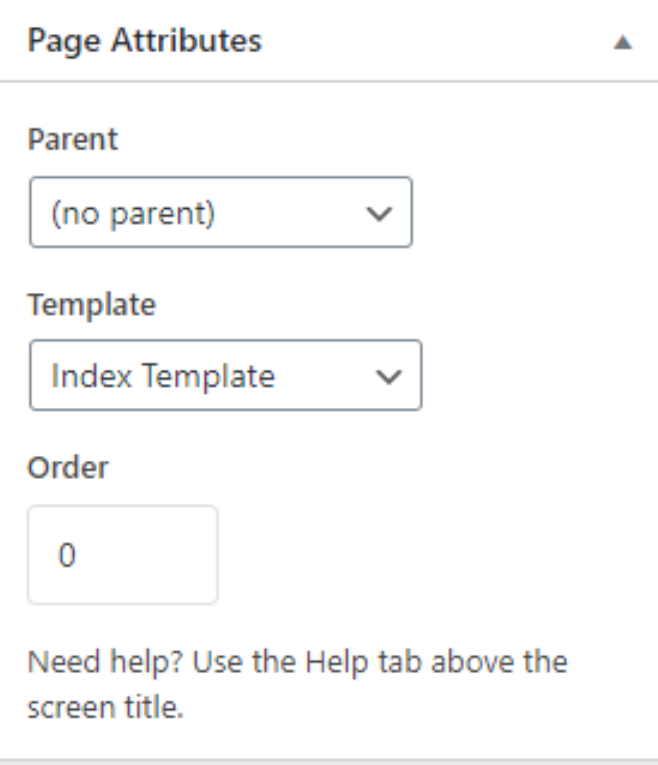This screenshot has width=658, height=765.
Task: Click the word "Page" in the panel header
Action: (64, 42)
